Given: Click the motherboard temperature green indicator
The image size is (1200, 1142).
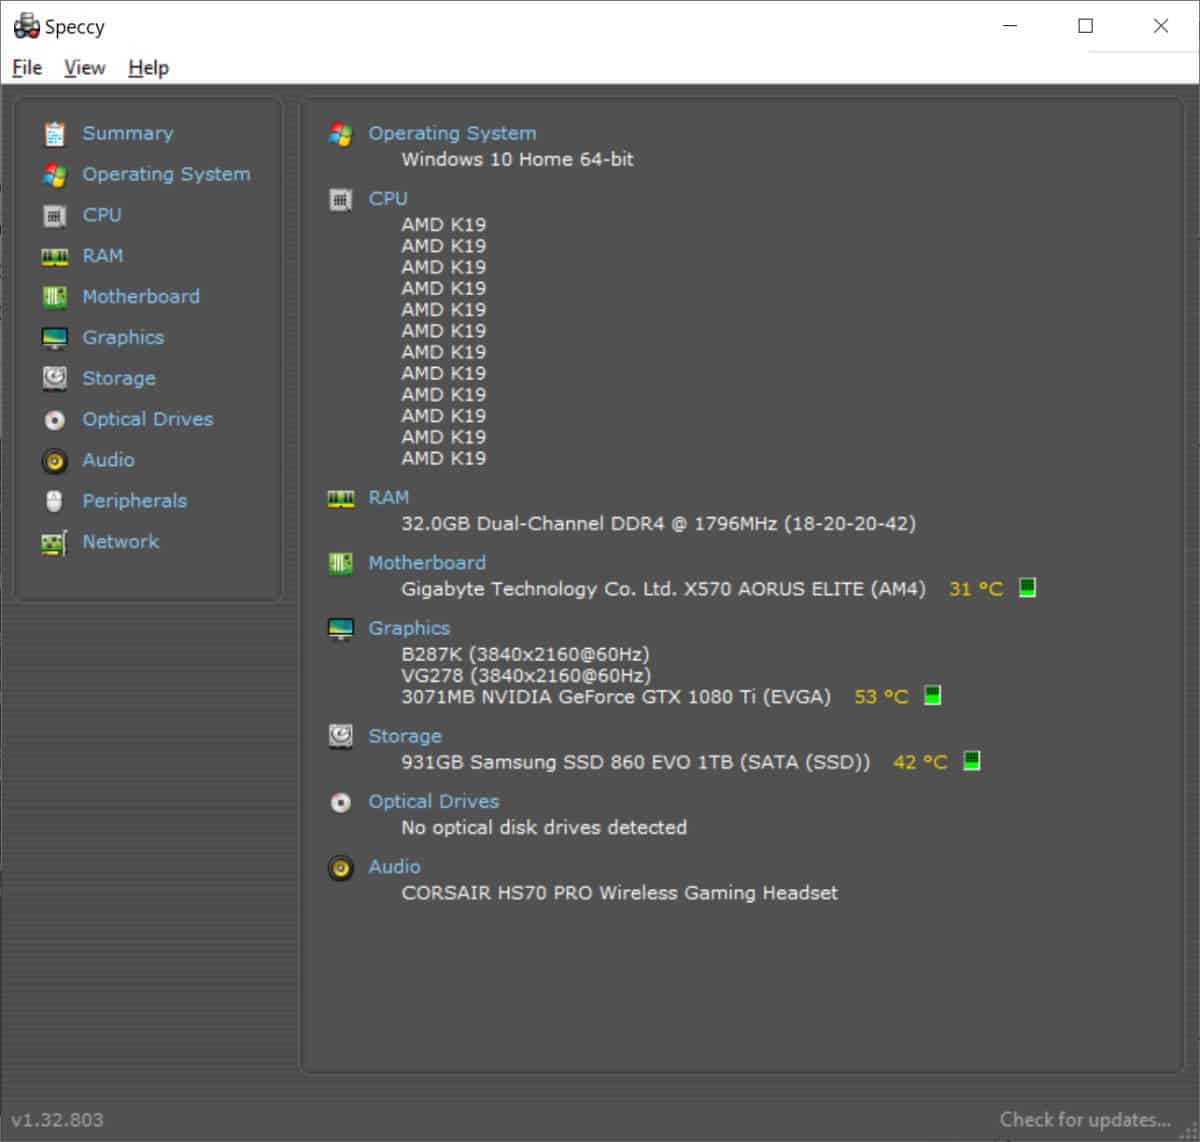Looking at the screenshot, I should coord(1027,588).
